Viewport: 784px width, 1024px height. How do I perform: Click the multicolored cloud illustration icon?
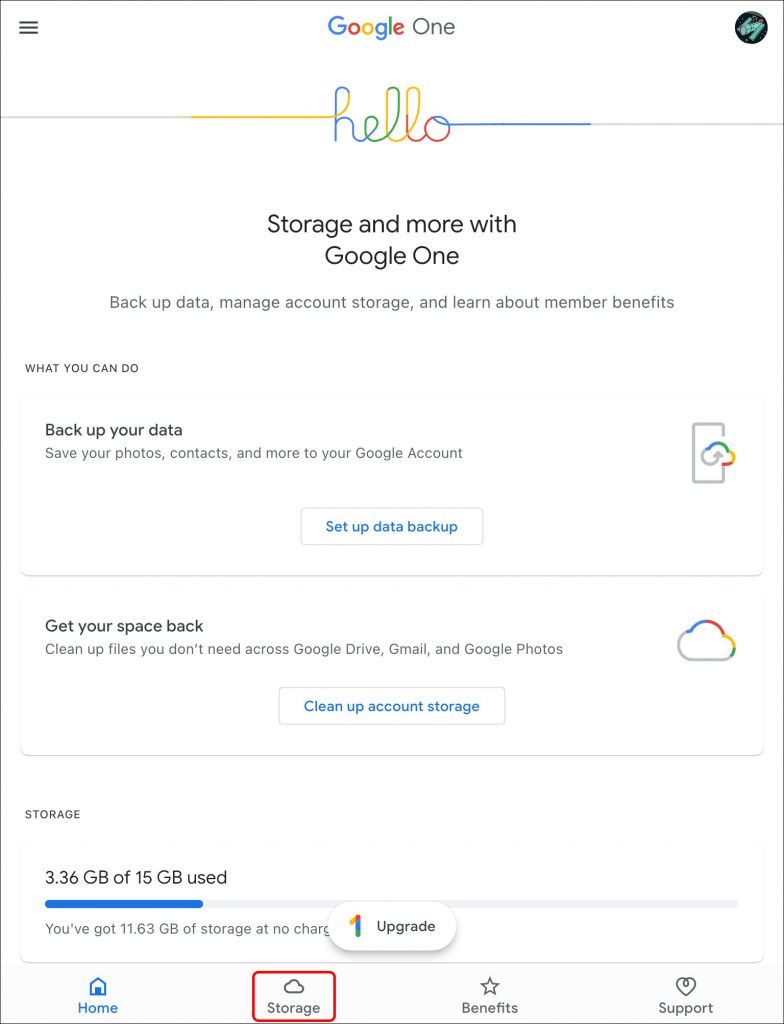706,640
